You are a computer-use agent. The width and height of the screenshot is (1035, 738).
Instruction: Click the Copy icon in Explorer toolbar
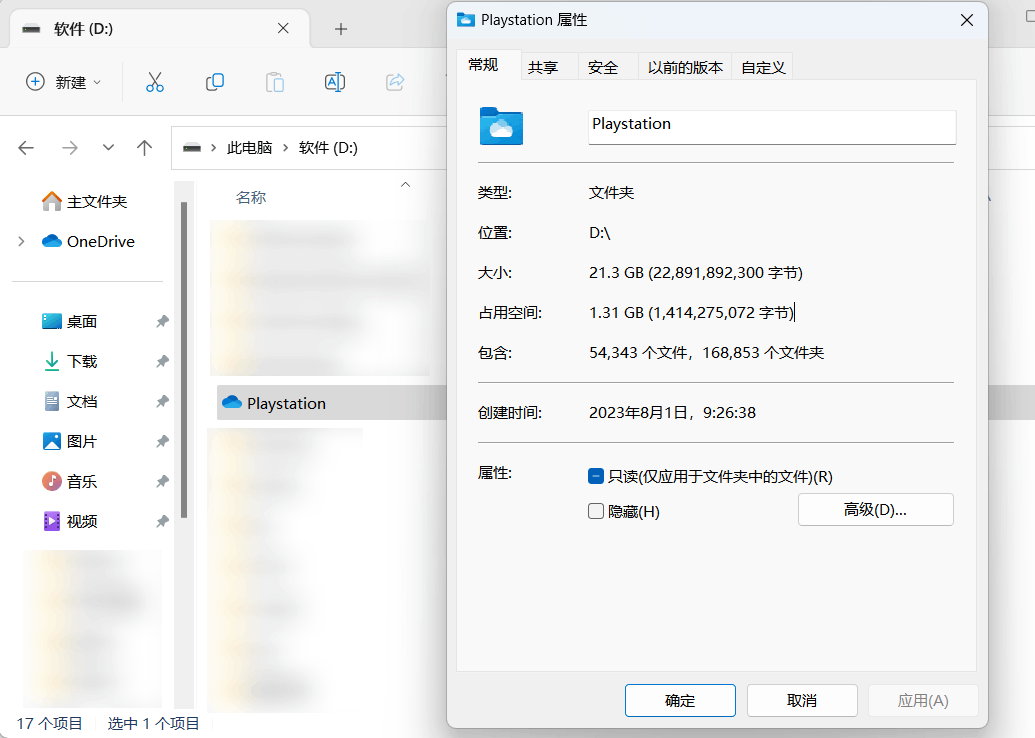[215, 82]
